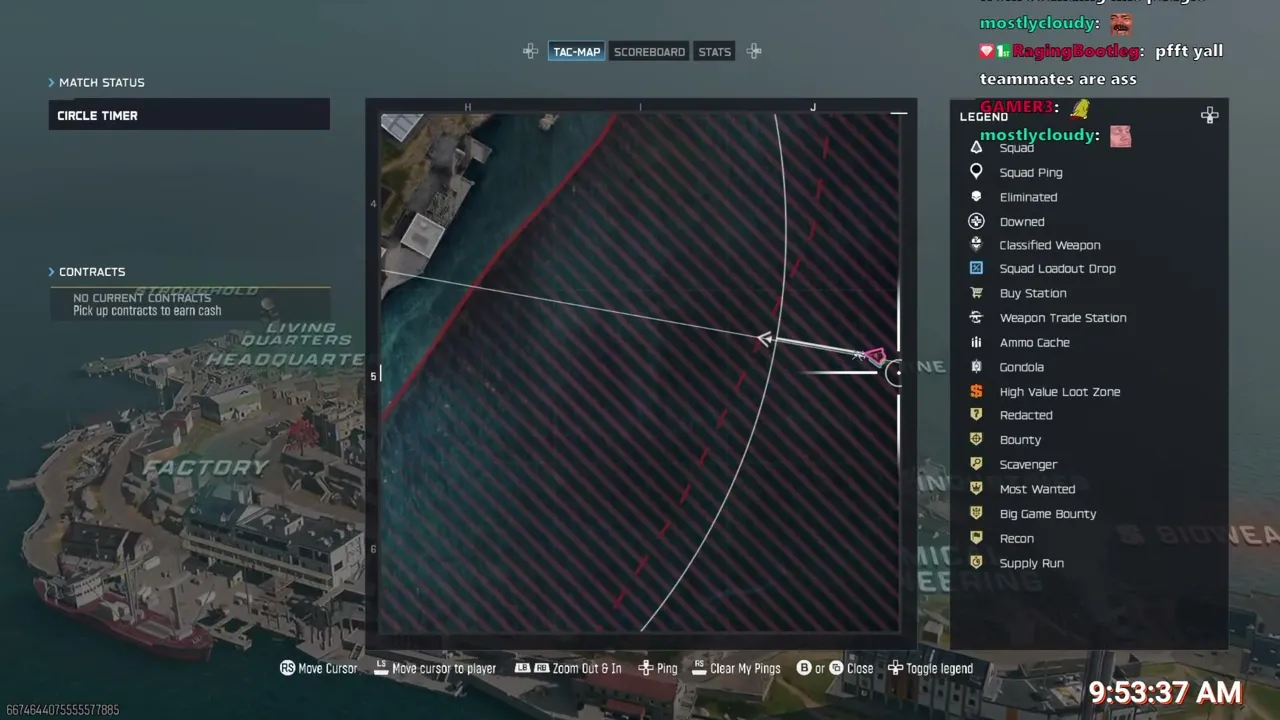Screen dimensions: 1280x720
Task: Click the Squad triangle icon in legend
Action: tap(976, 147)
